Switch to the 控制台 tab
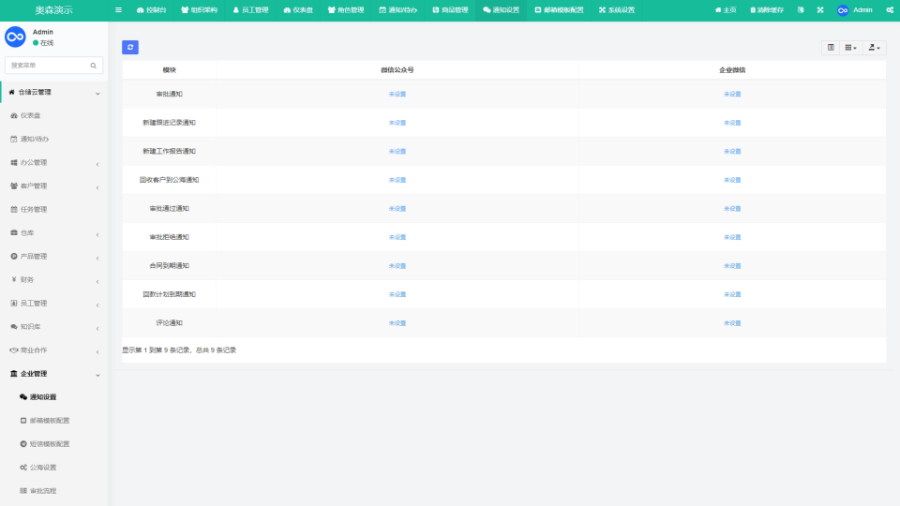The width and height of the screenshot is (900, 506). tap(151, 10)
